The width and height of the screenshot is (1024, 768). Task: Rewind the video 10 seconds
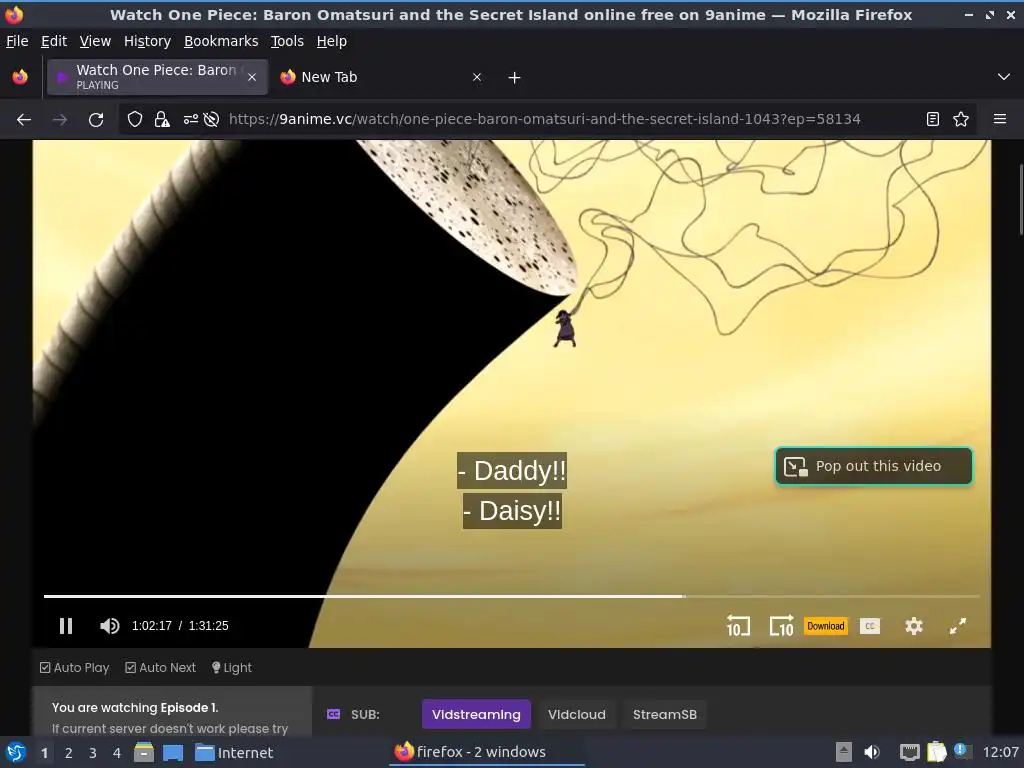click(738, 626)
